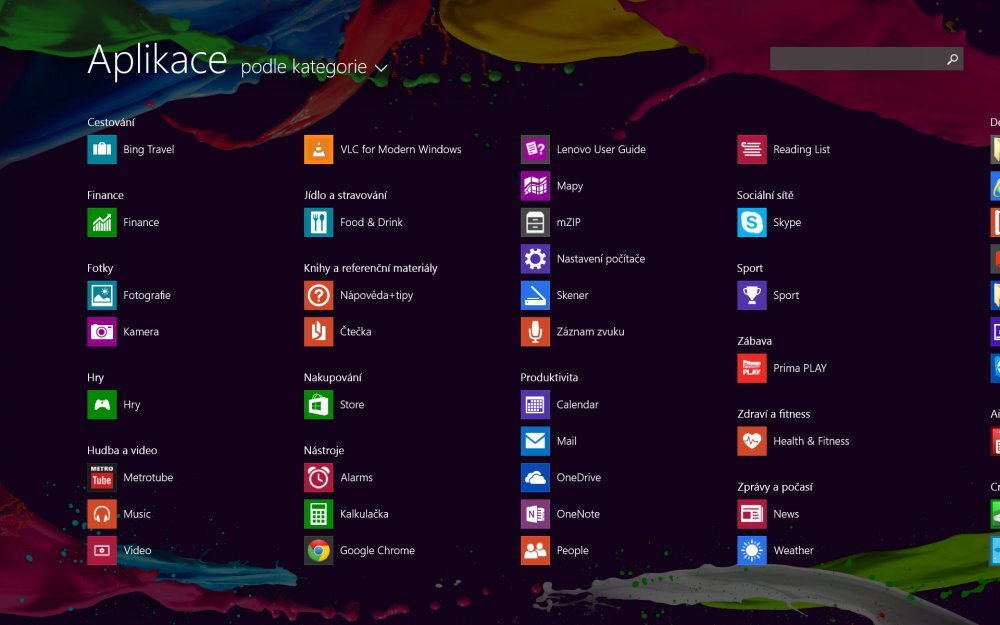Click the 'Jídlo a stravování' heading

click(x=345, y=195)
